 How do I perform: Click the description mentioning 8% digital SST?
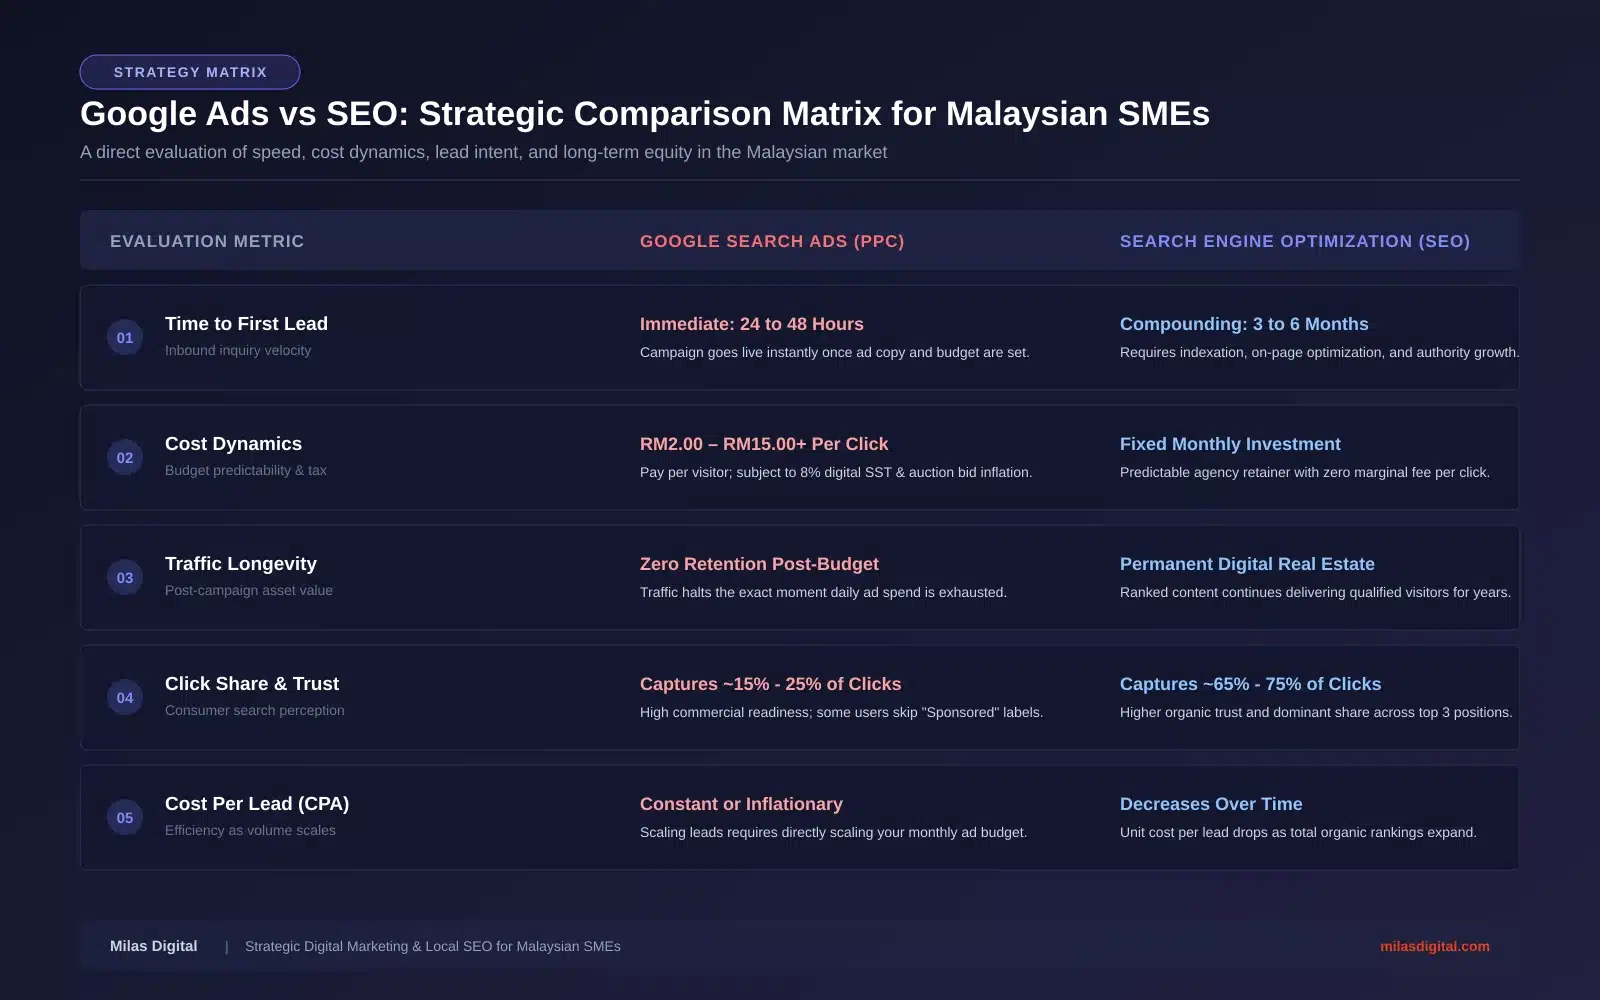836,472
